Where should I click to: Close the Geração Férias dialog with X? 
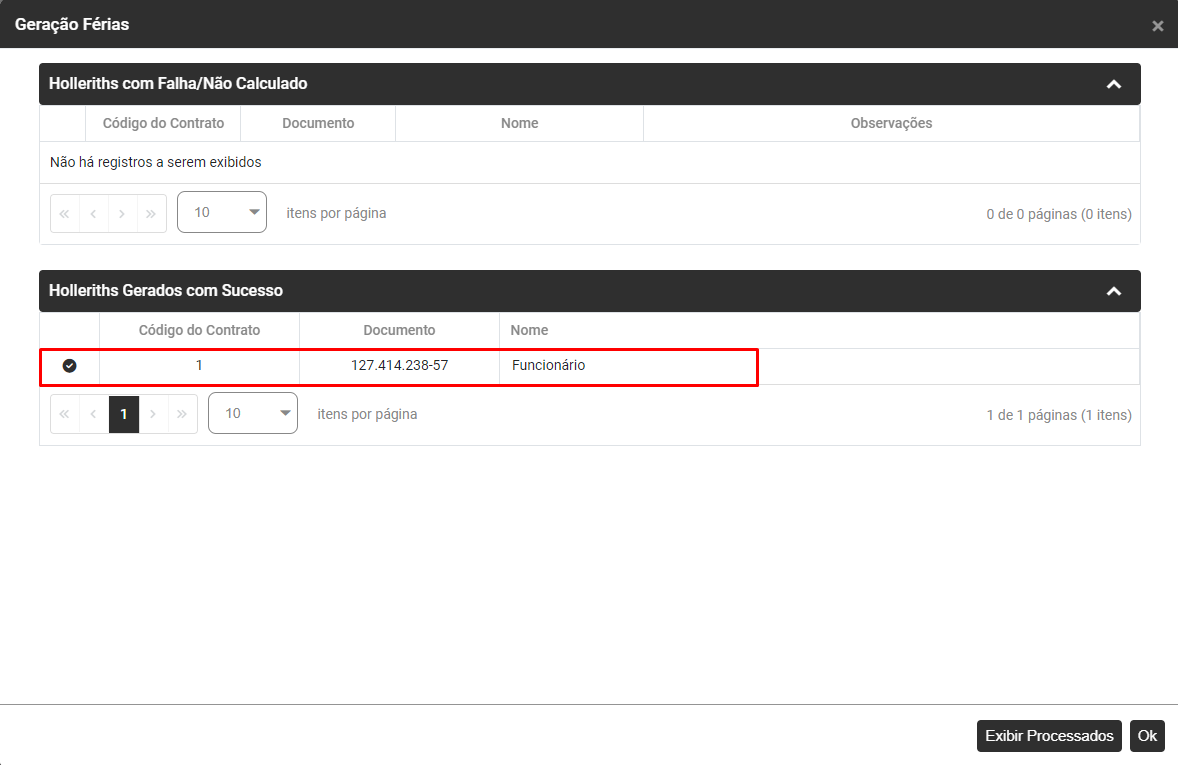(x=1157, y=26)
